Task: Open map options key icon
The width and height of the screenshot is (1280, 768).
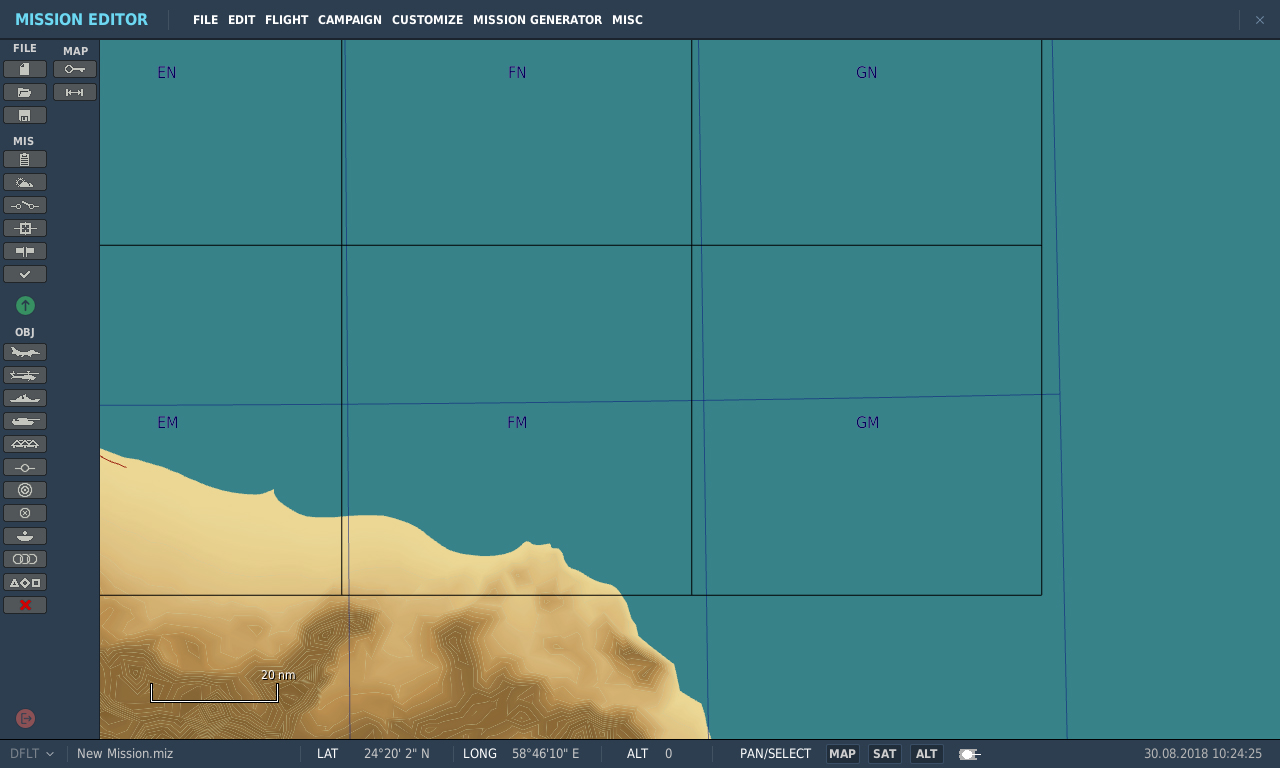Action: tap(75, 69)
